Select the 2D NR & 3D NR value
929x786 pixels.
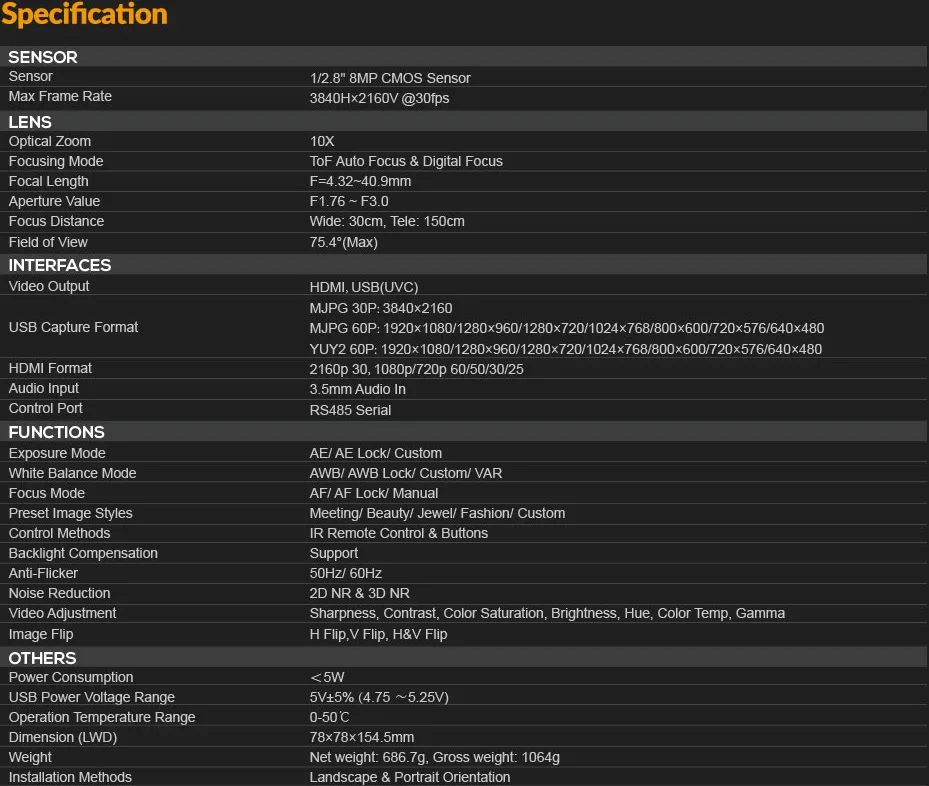(x=359, y=594)
